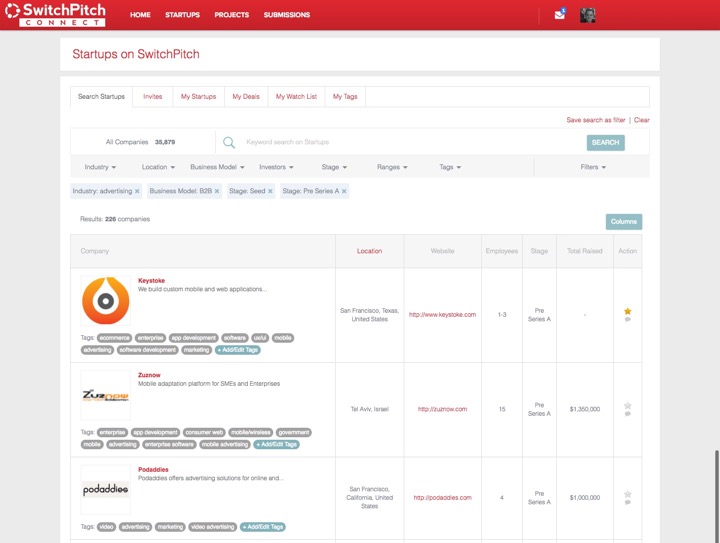Viewport: 720px width, 543px height.
Task: Visit http://www.keystoke.com website link
Action: (x=442, y=314)
